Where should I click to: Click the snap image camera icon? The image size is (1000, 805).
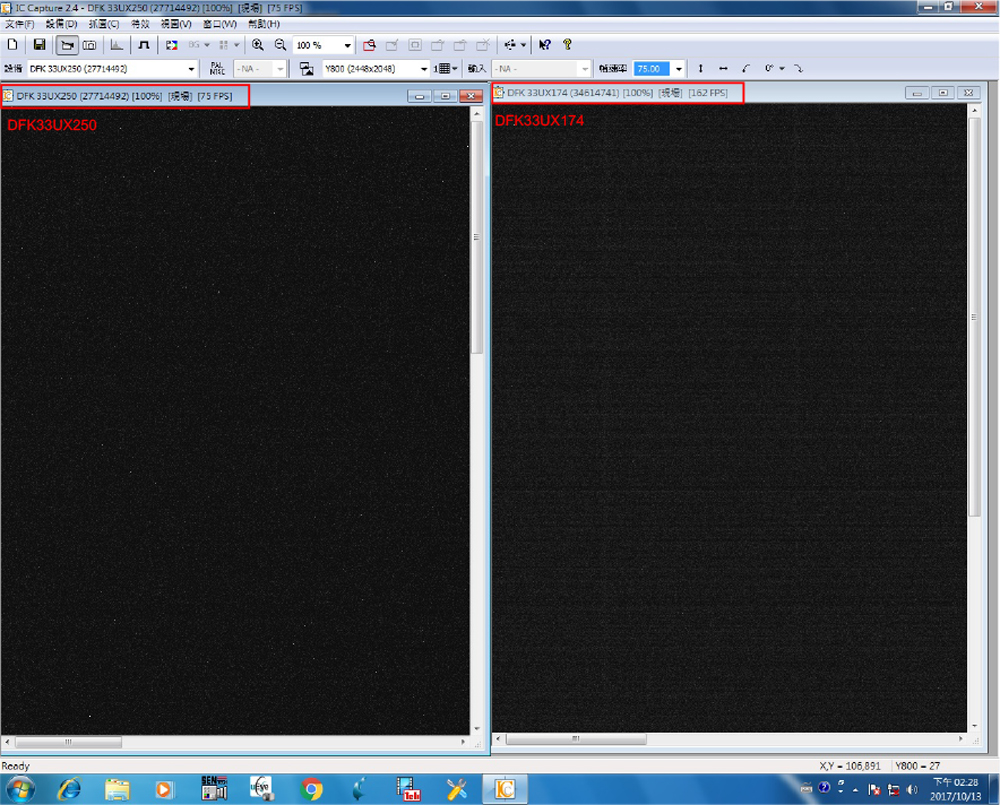click(89, 45)
